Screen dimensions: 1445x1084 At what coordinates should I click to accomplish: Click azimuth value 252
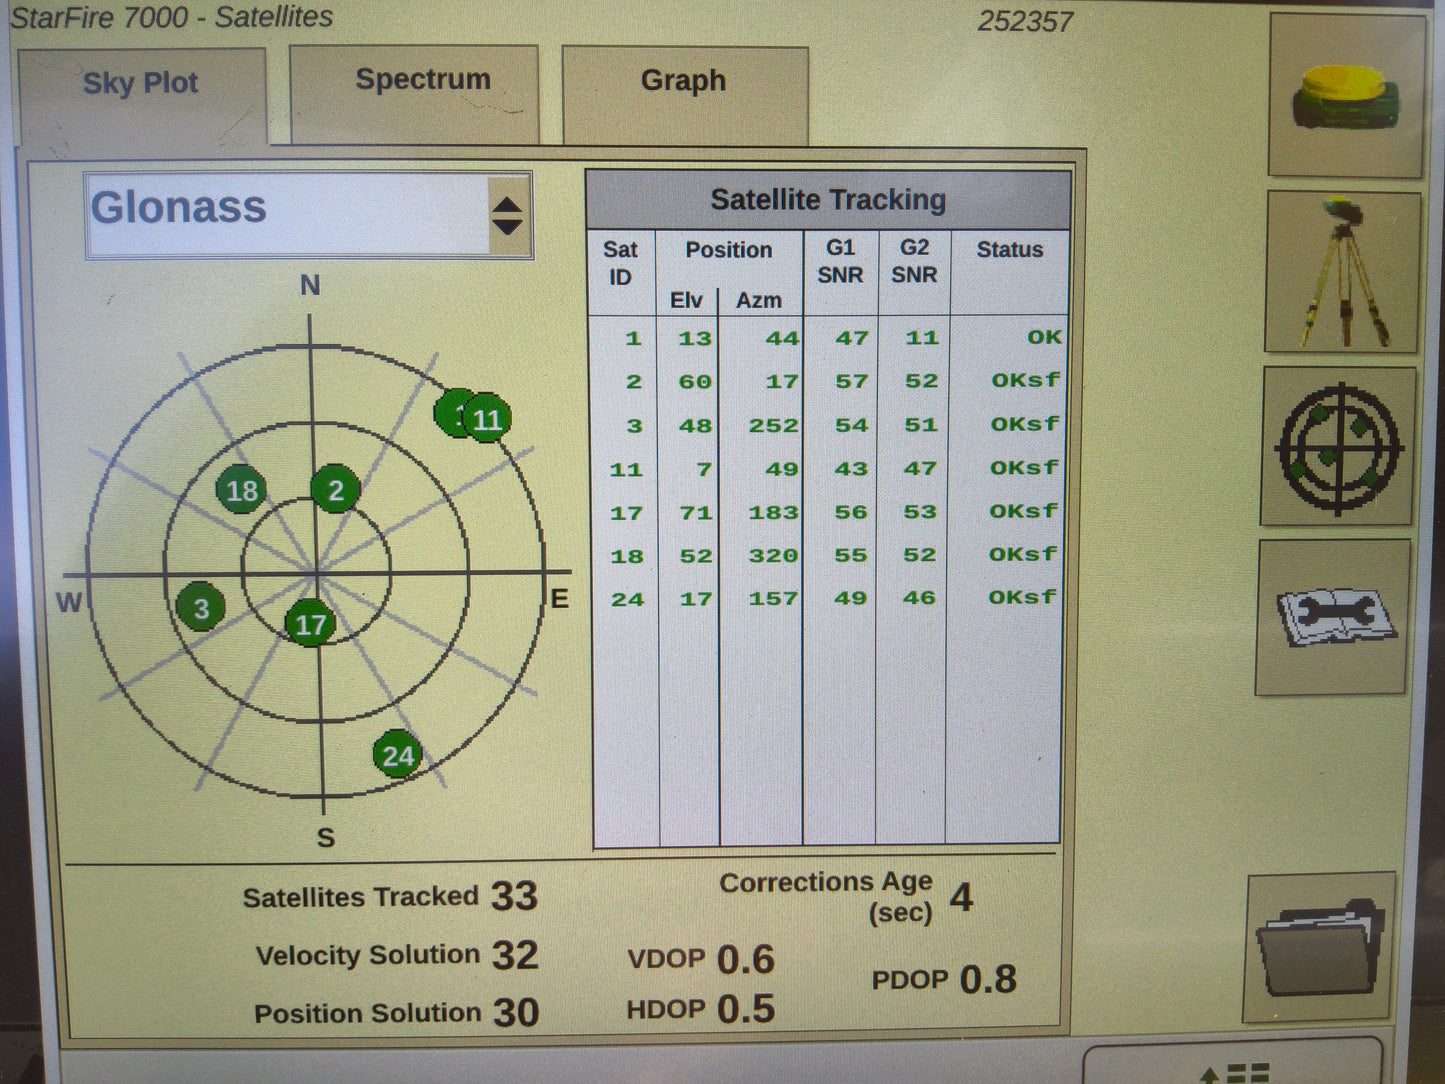(774, 425)
